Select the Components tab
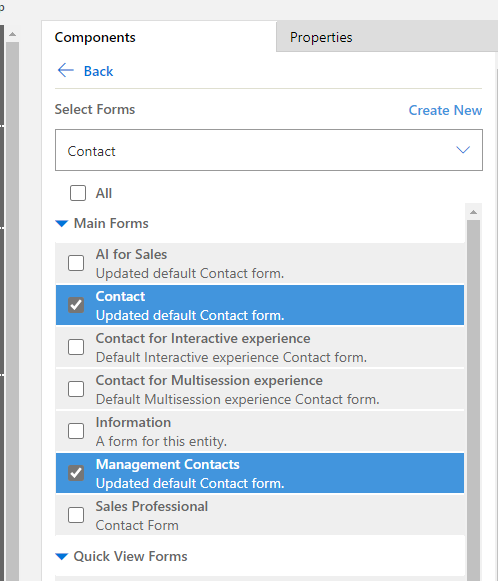The image size is (498, 581). pos(95,37)
